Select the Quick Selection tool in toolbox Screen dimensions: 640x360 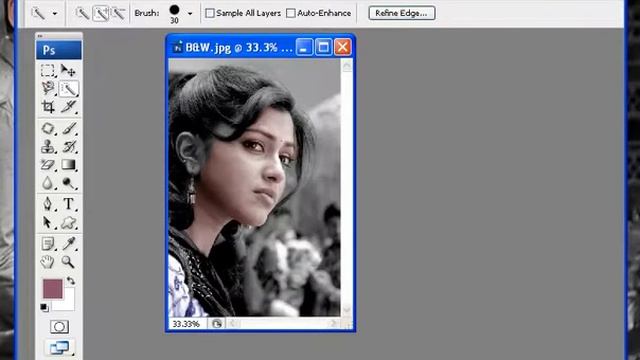pyautogui.click(x=68, y=88)
